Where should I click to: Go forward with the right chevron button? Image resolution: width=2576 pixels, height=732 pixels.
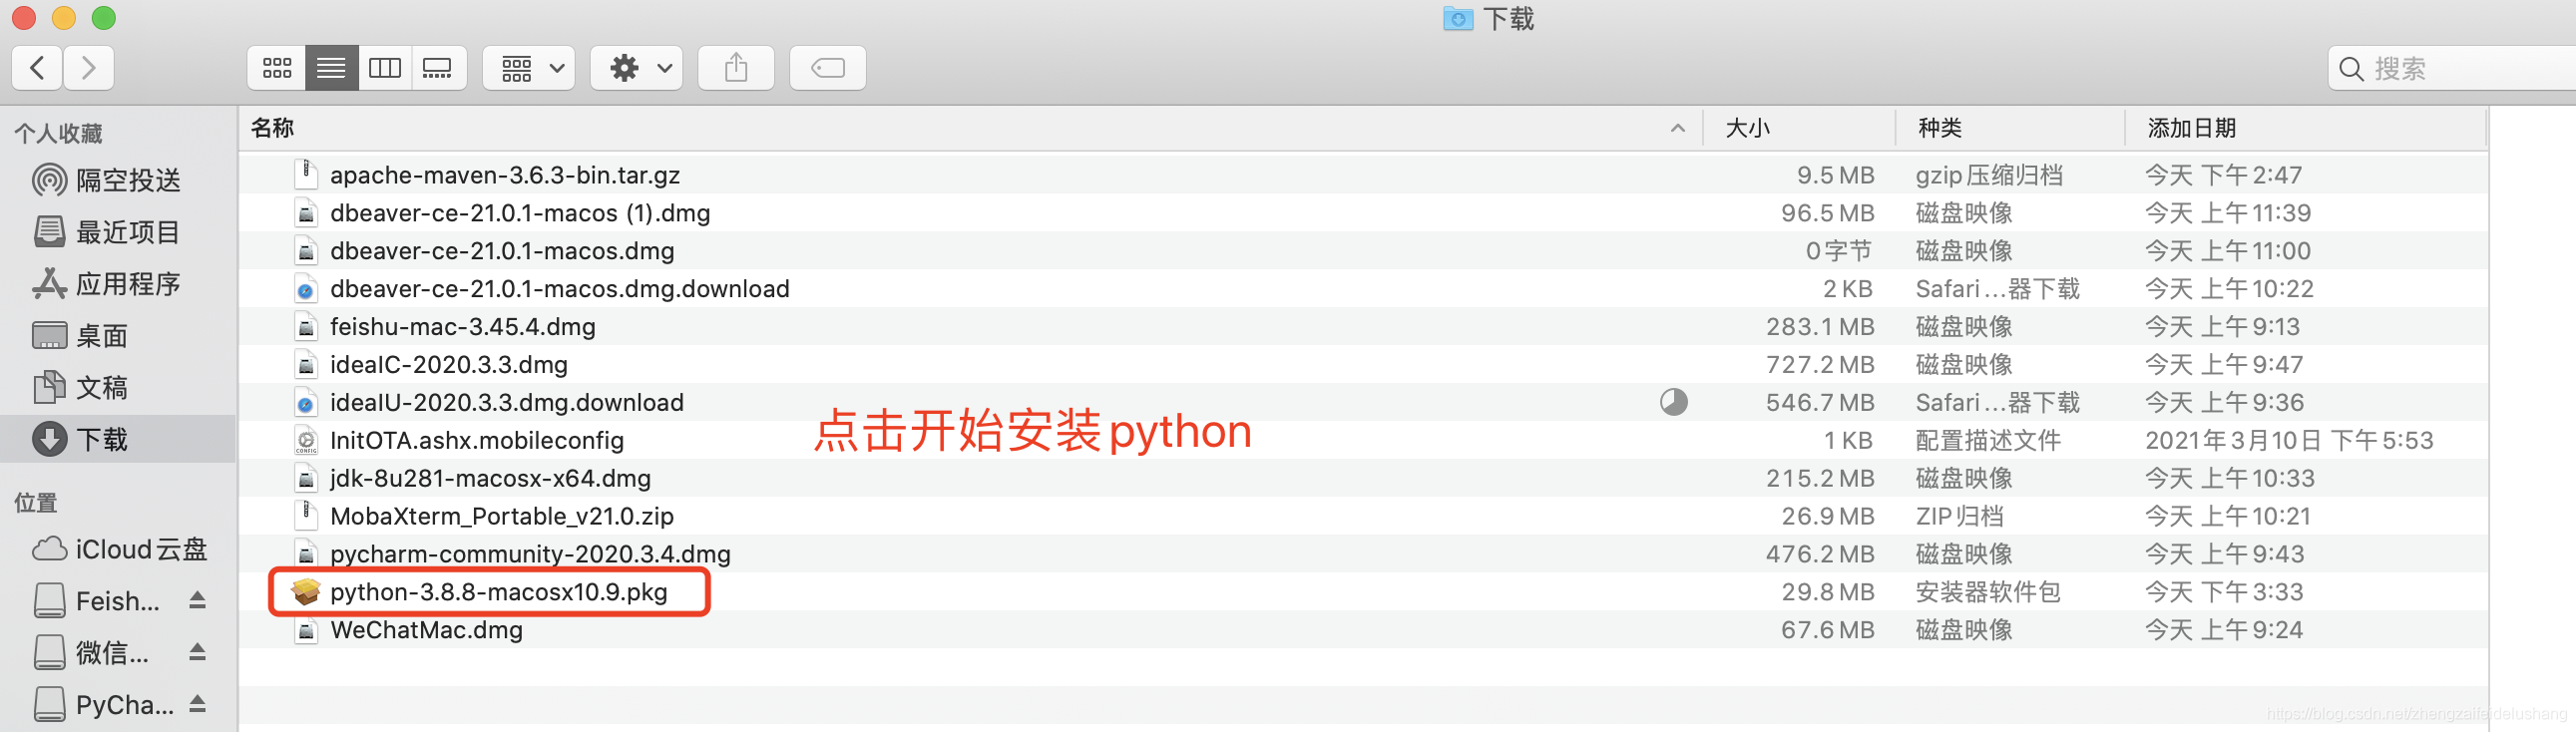click(x=89, y=68)
